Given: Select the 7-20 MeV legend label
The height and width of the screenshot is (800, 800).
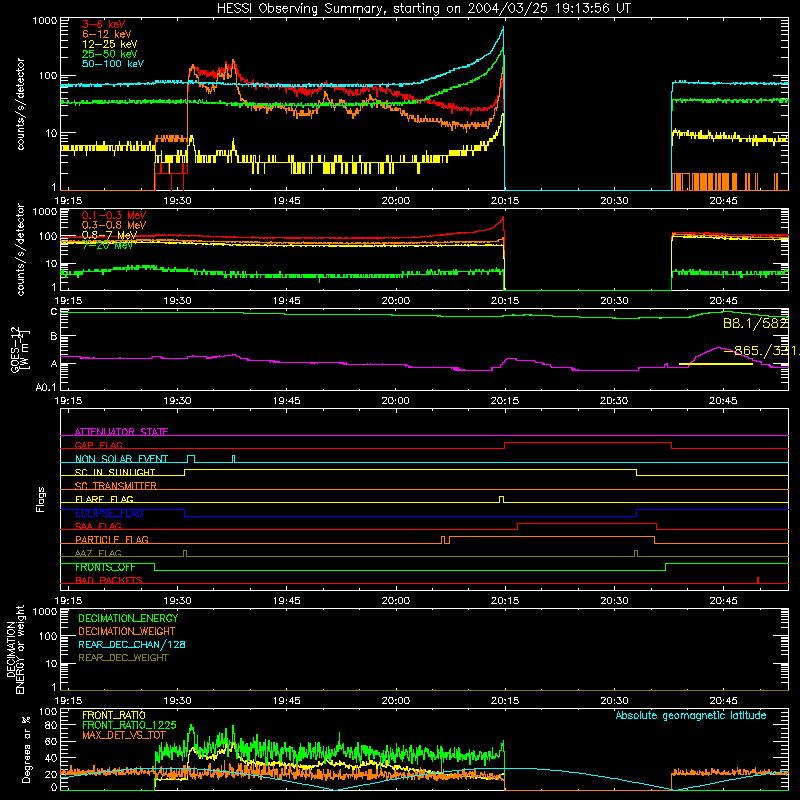Looking at the screenshot, I should 108,245.
